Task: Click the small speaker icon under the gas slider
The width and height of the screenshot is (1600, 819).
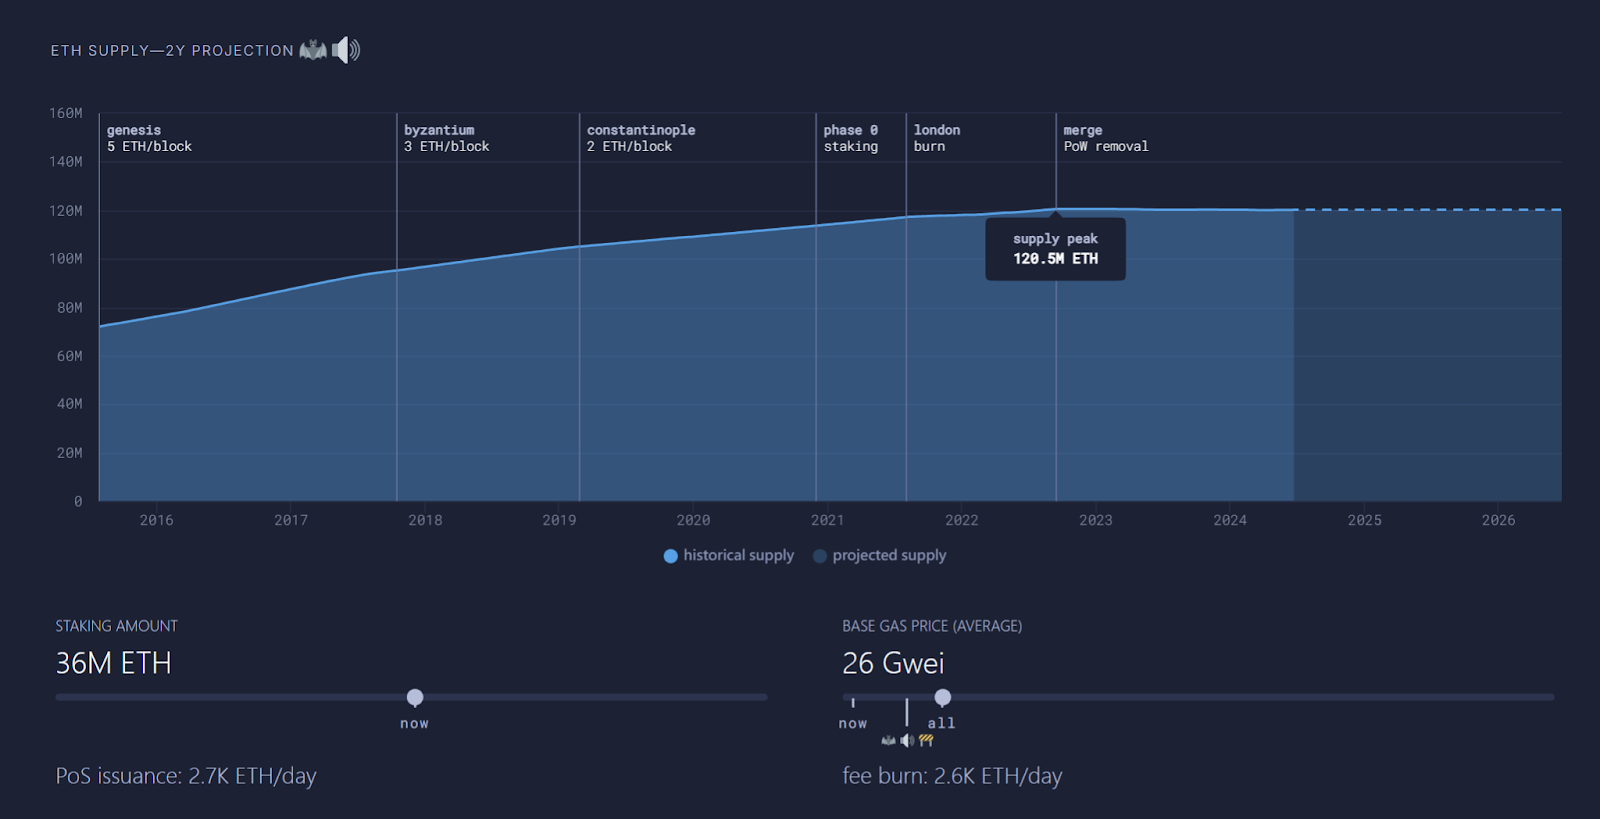Action: point(907,741)
